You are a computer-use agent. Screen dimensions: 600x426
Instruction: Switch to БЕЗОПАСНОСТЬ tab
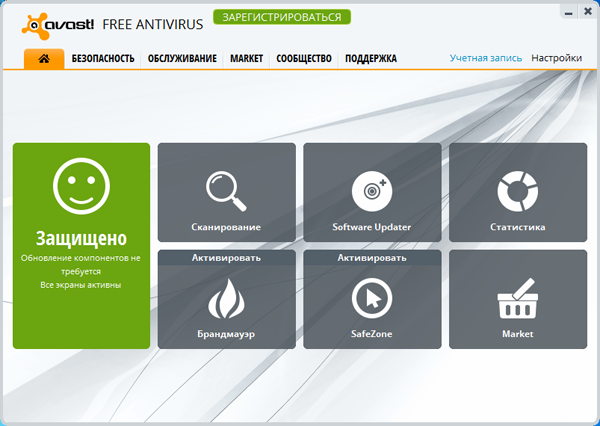tap(103, 59)
